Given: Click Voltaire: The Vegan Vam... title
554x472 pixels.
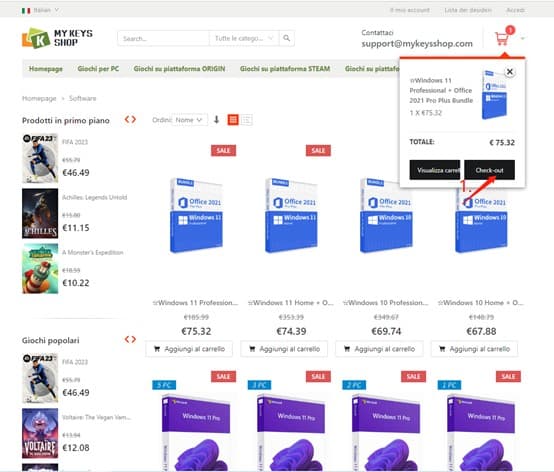Looking at the screenshot, I should coord(96,417).
